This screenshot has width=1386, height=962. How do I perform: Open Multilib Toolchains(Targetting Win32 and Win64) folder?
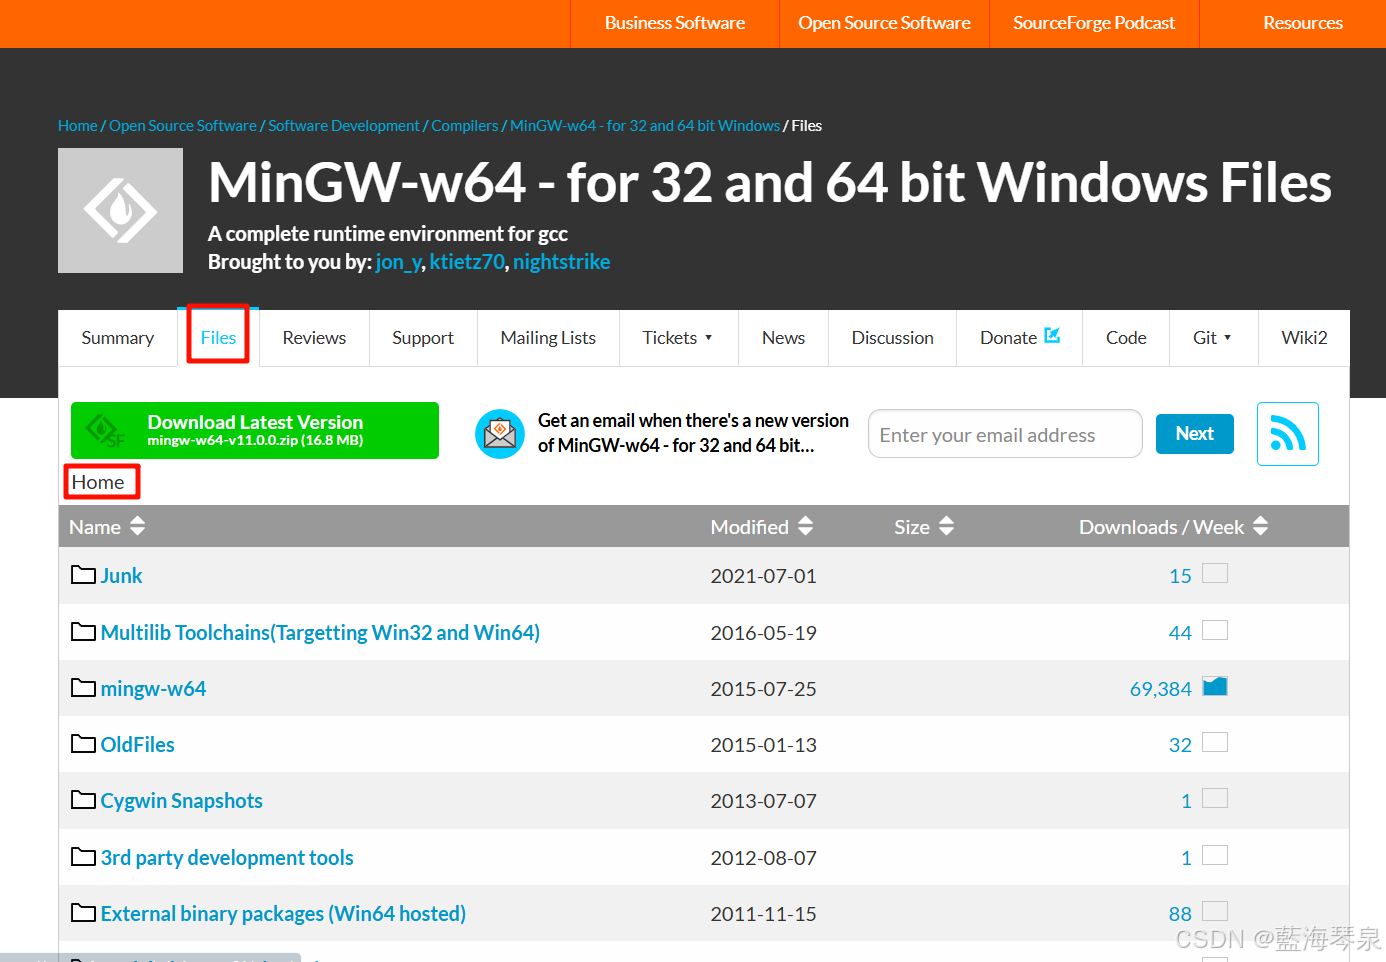(320, 633)
